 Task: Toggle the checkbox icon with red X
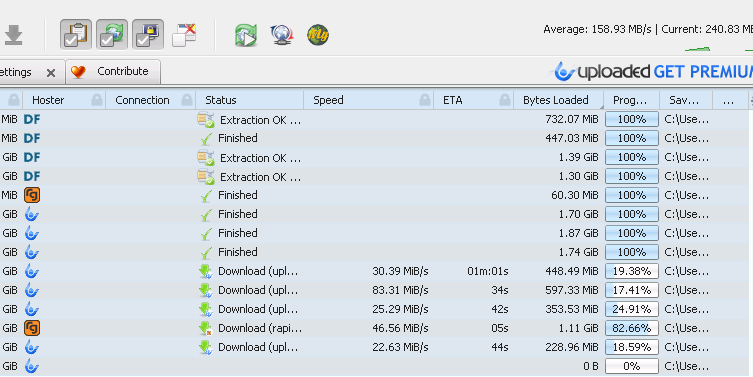pyautogui.click(x=184, y=35)
